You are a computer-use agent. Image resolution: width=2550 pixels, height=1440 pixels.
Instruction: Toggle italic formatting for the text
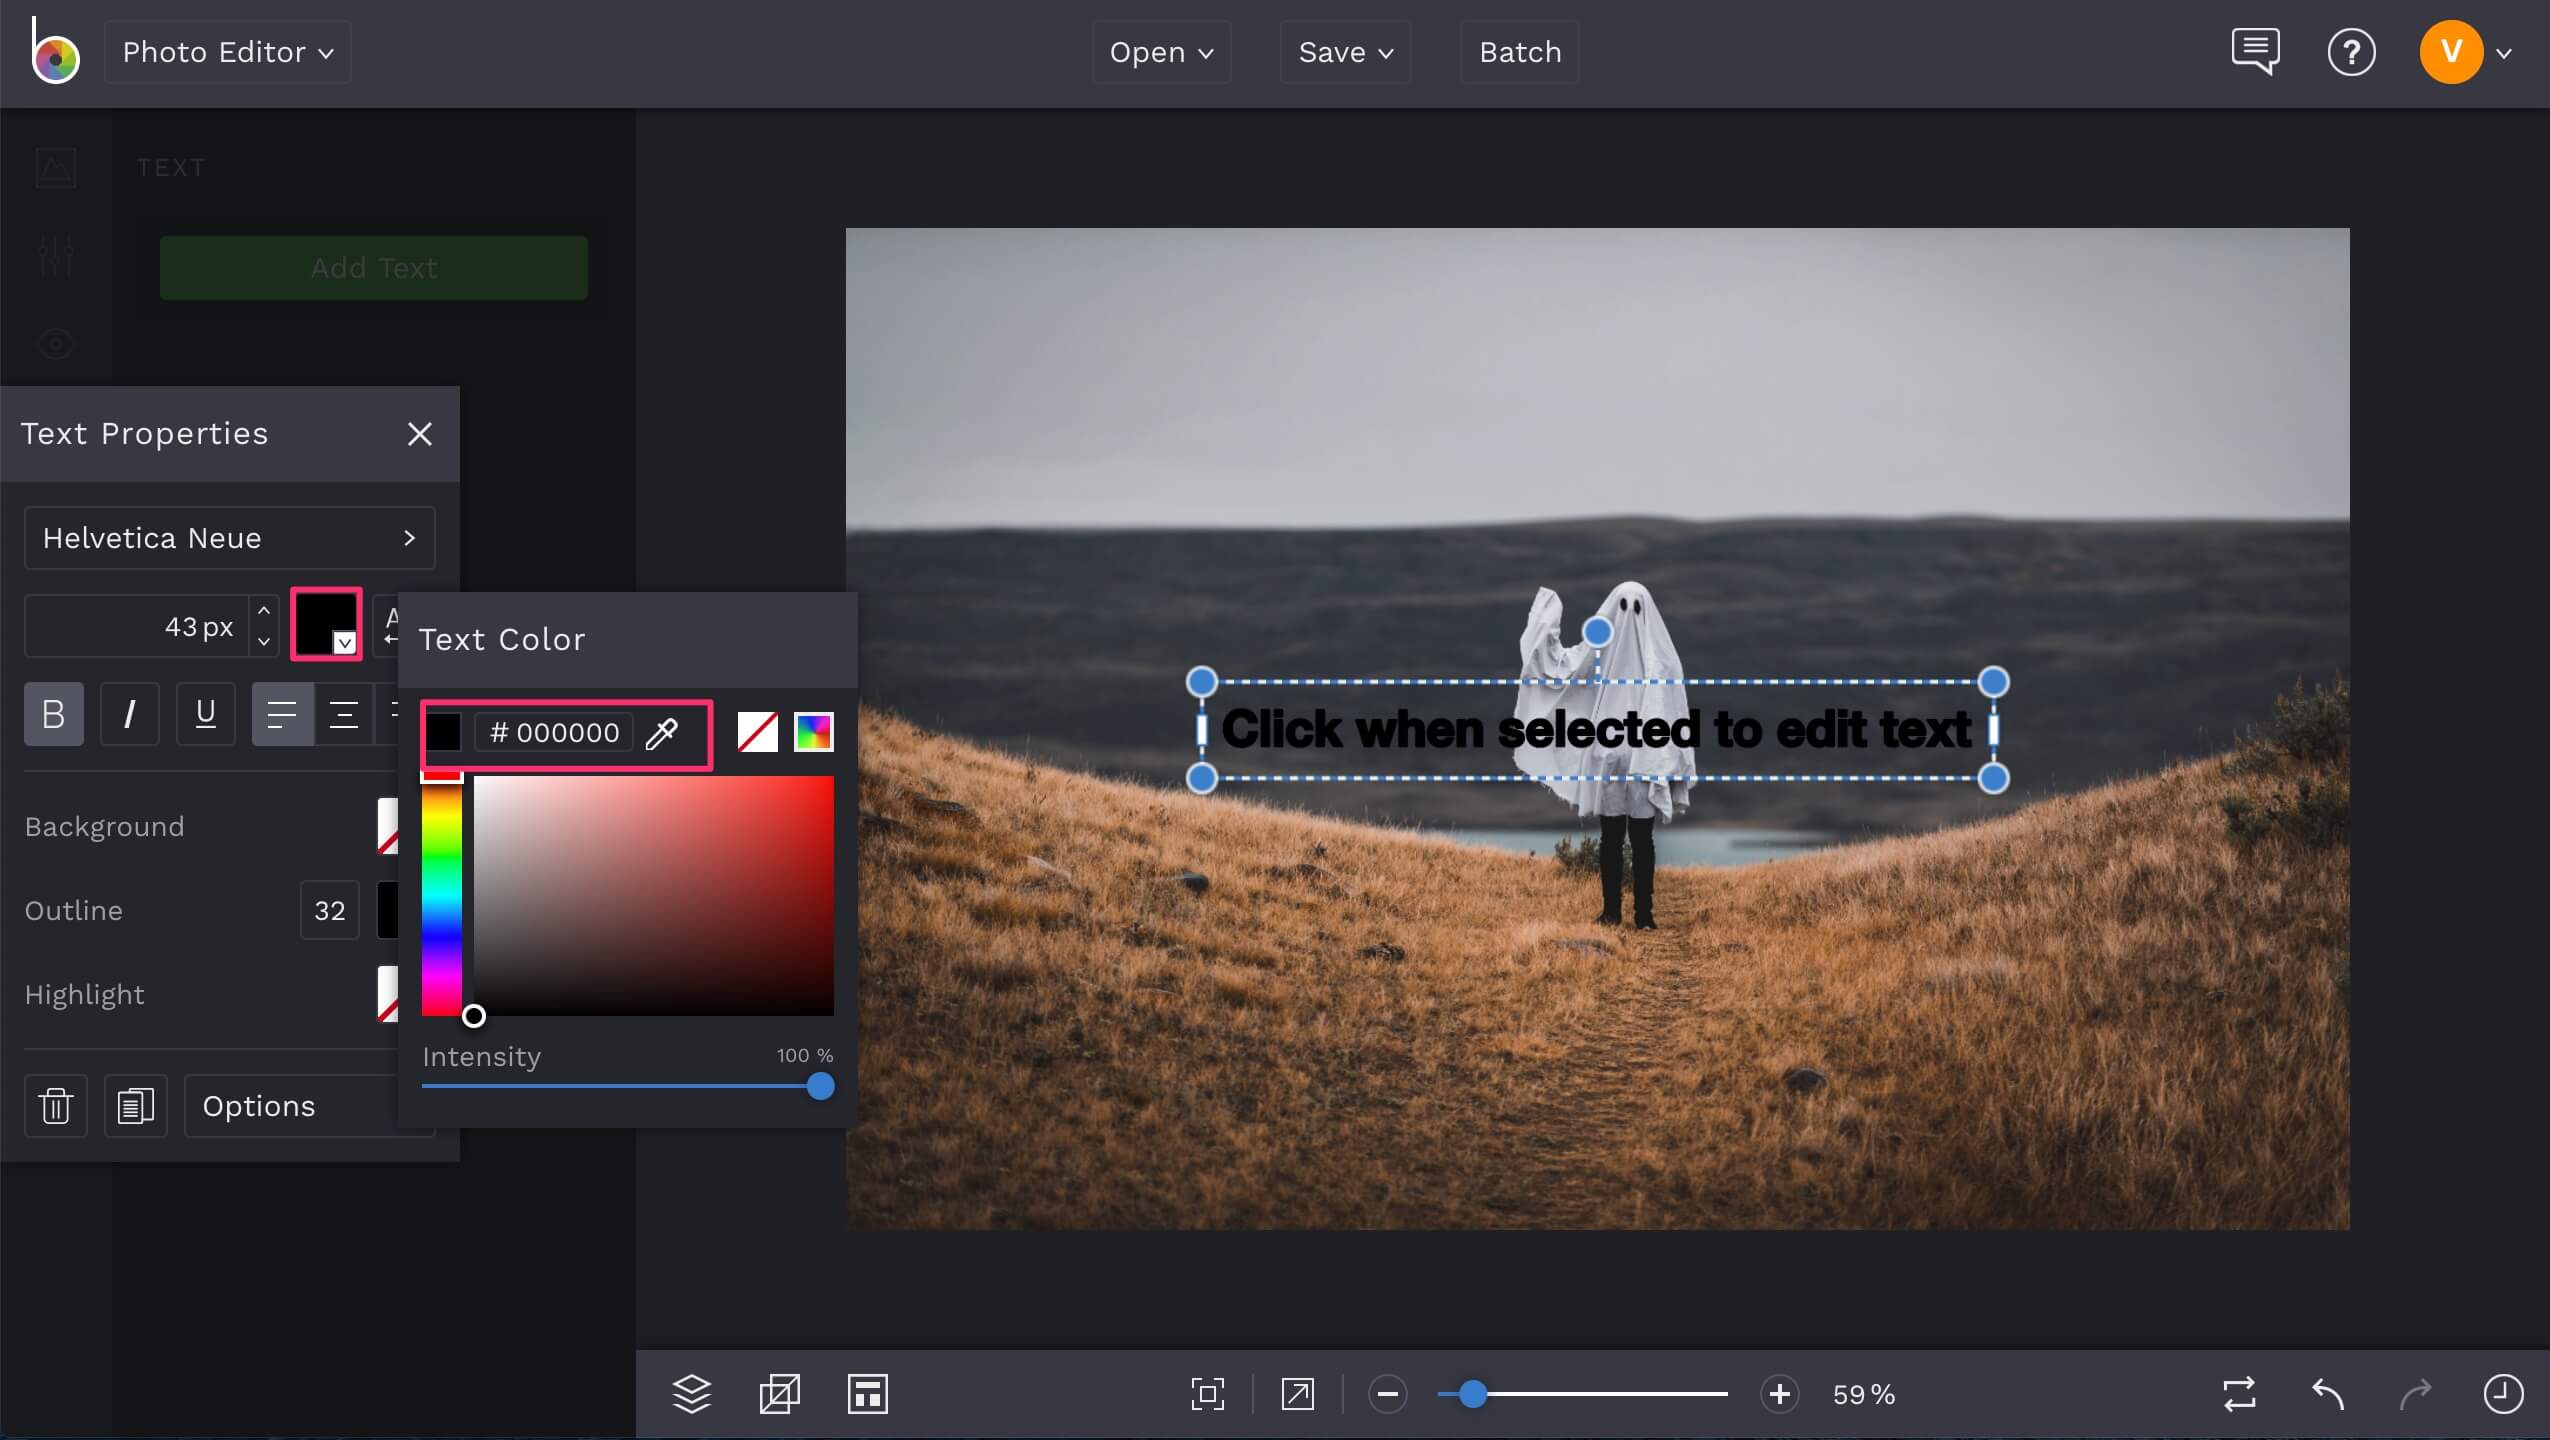coord(129,713)
